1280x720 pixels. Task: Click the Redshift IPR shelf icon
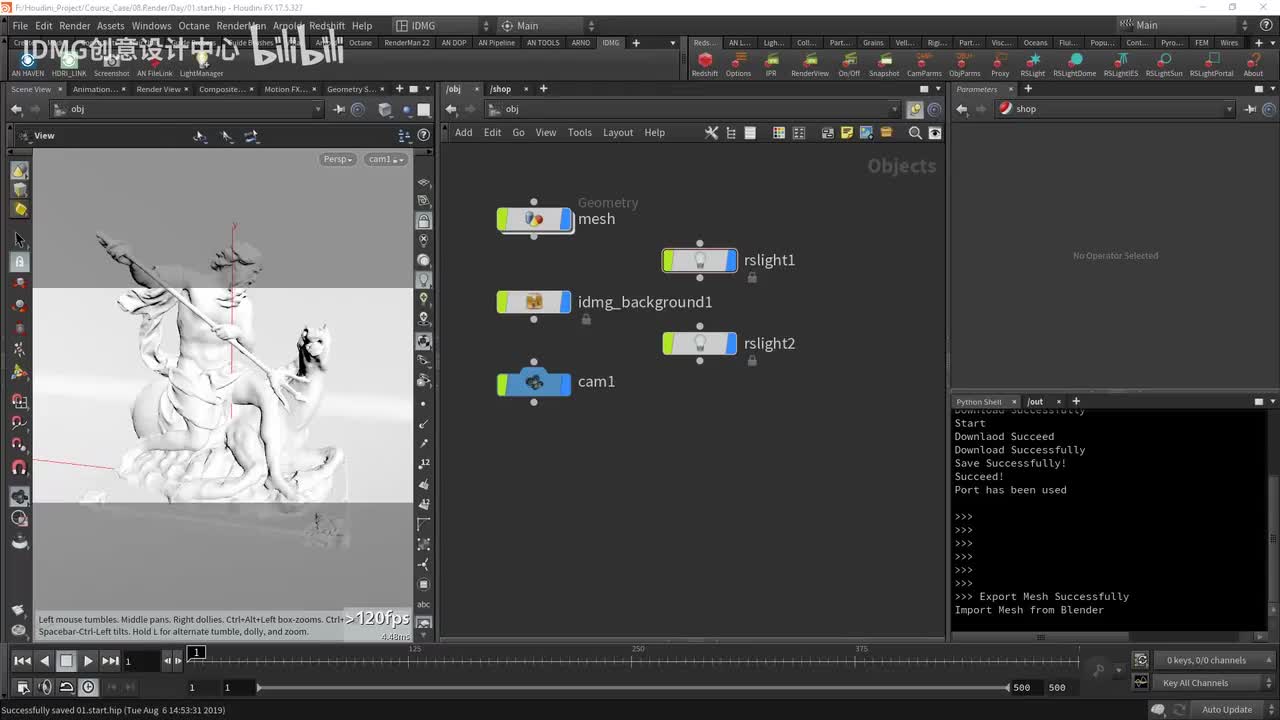(770, 62)
